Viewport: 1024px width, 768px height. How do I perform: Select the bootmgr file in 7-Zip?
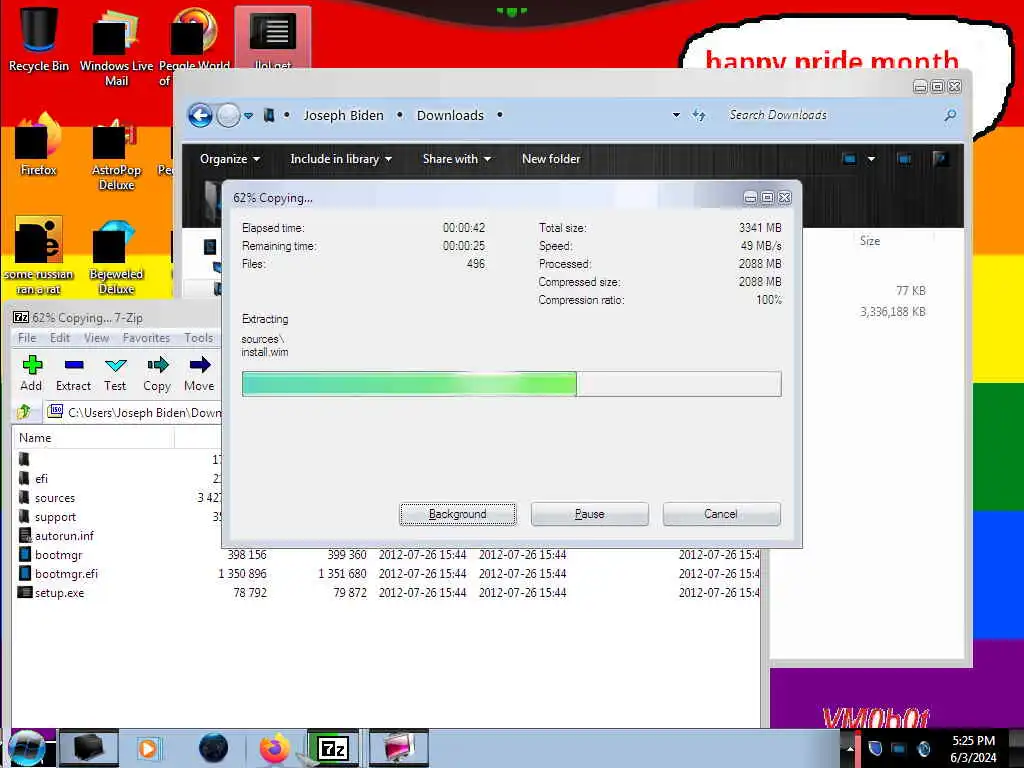[58, 554]
